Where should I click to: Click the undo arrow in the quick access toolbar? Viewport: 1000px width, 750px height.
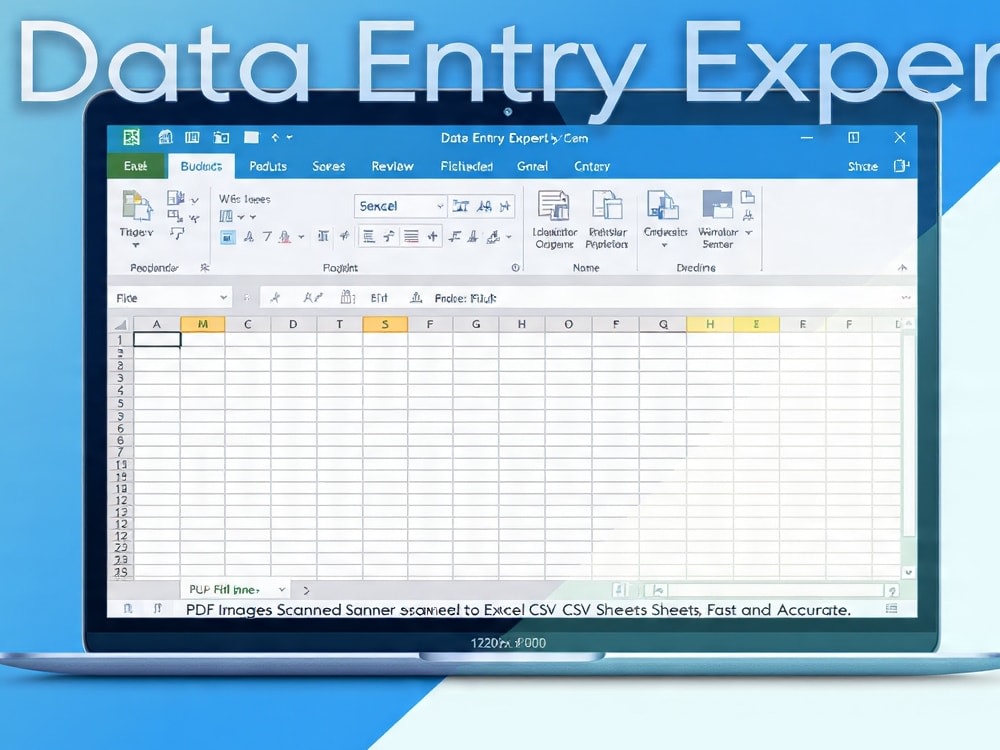pyautogui.click(x=275, y=137)
